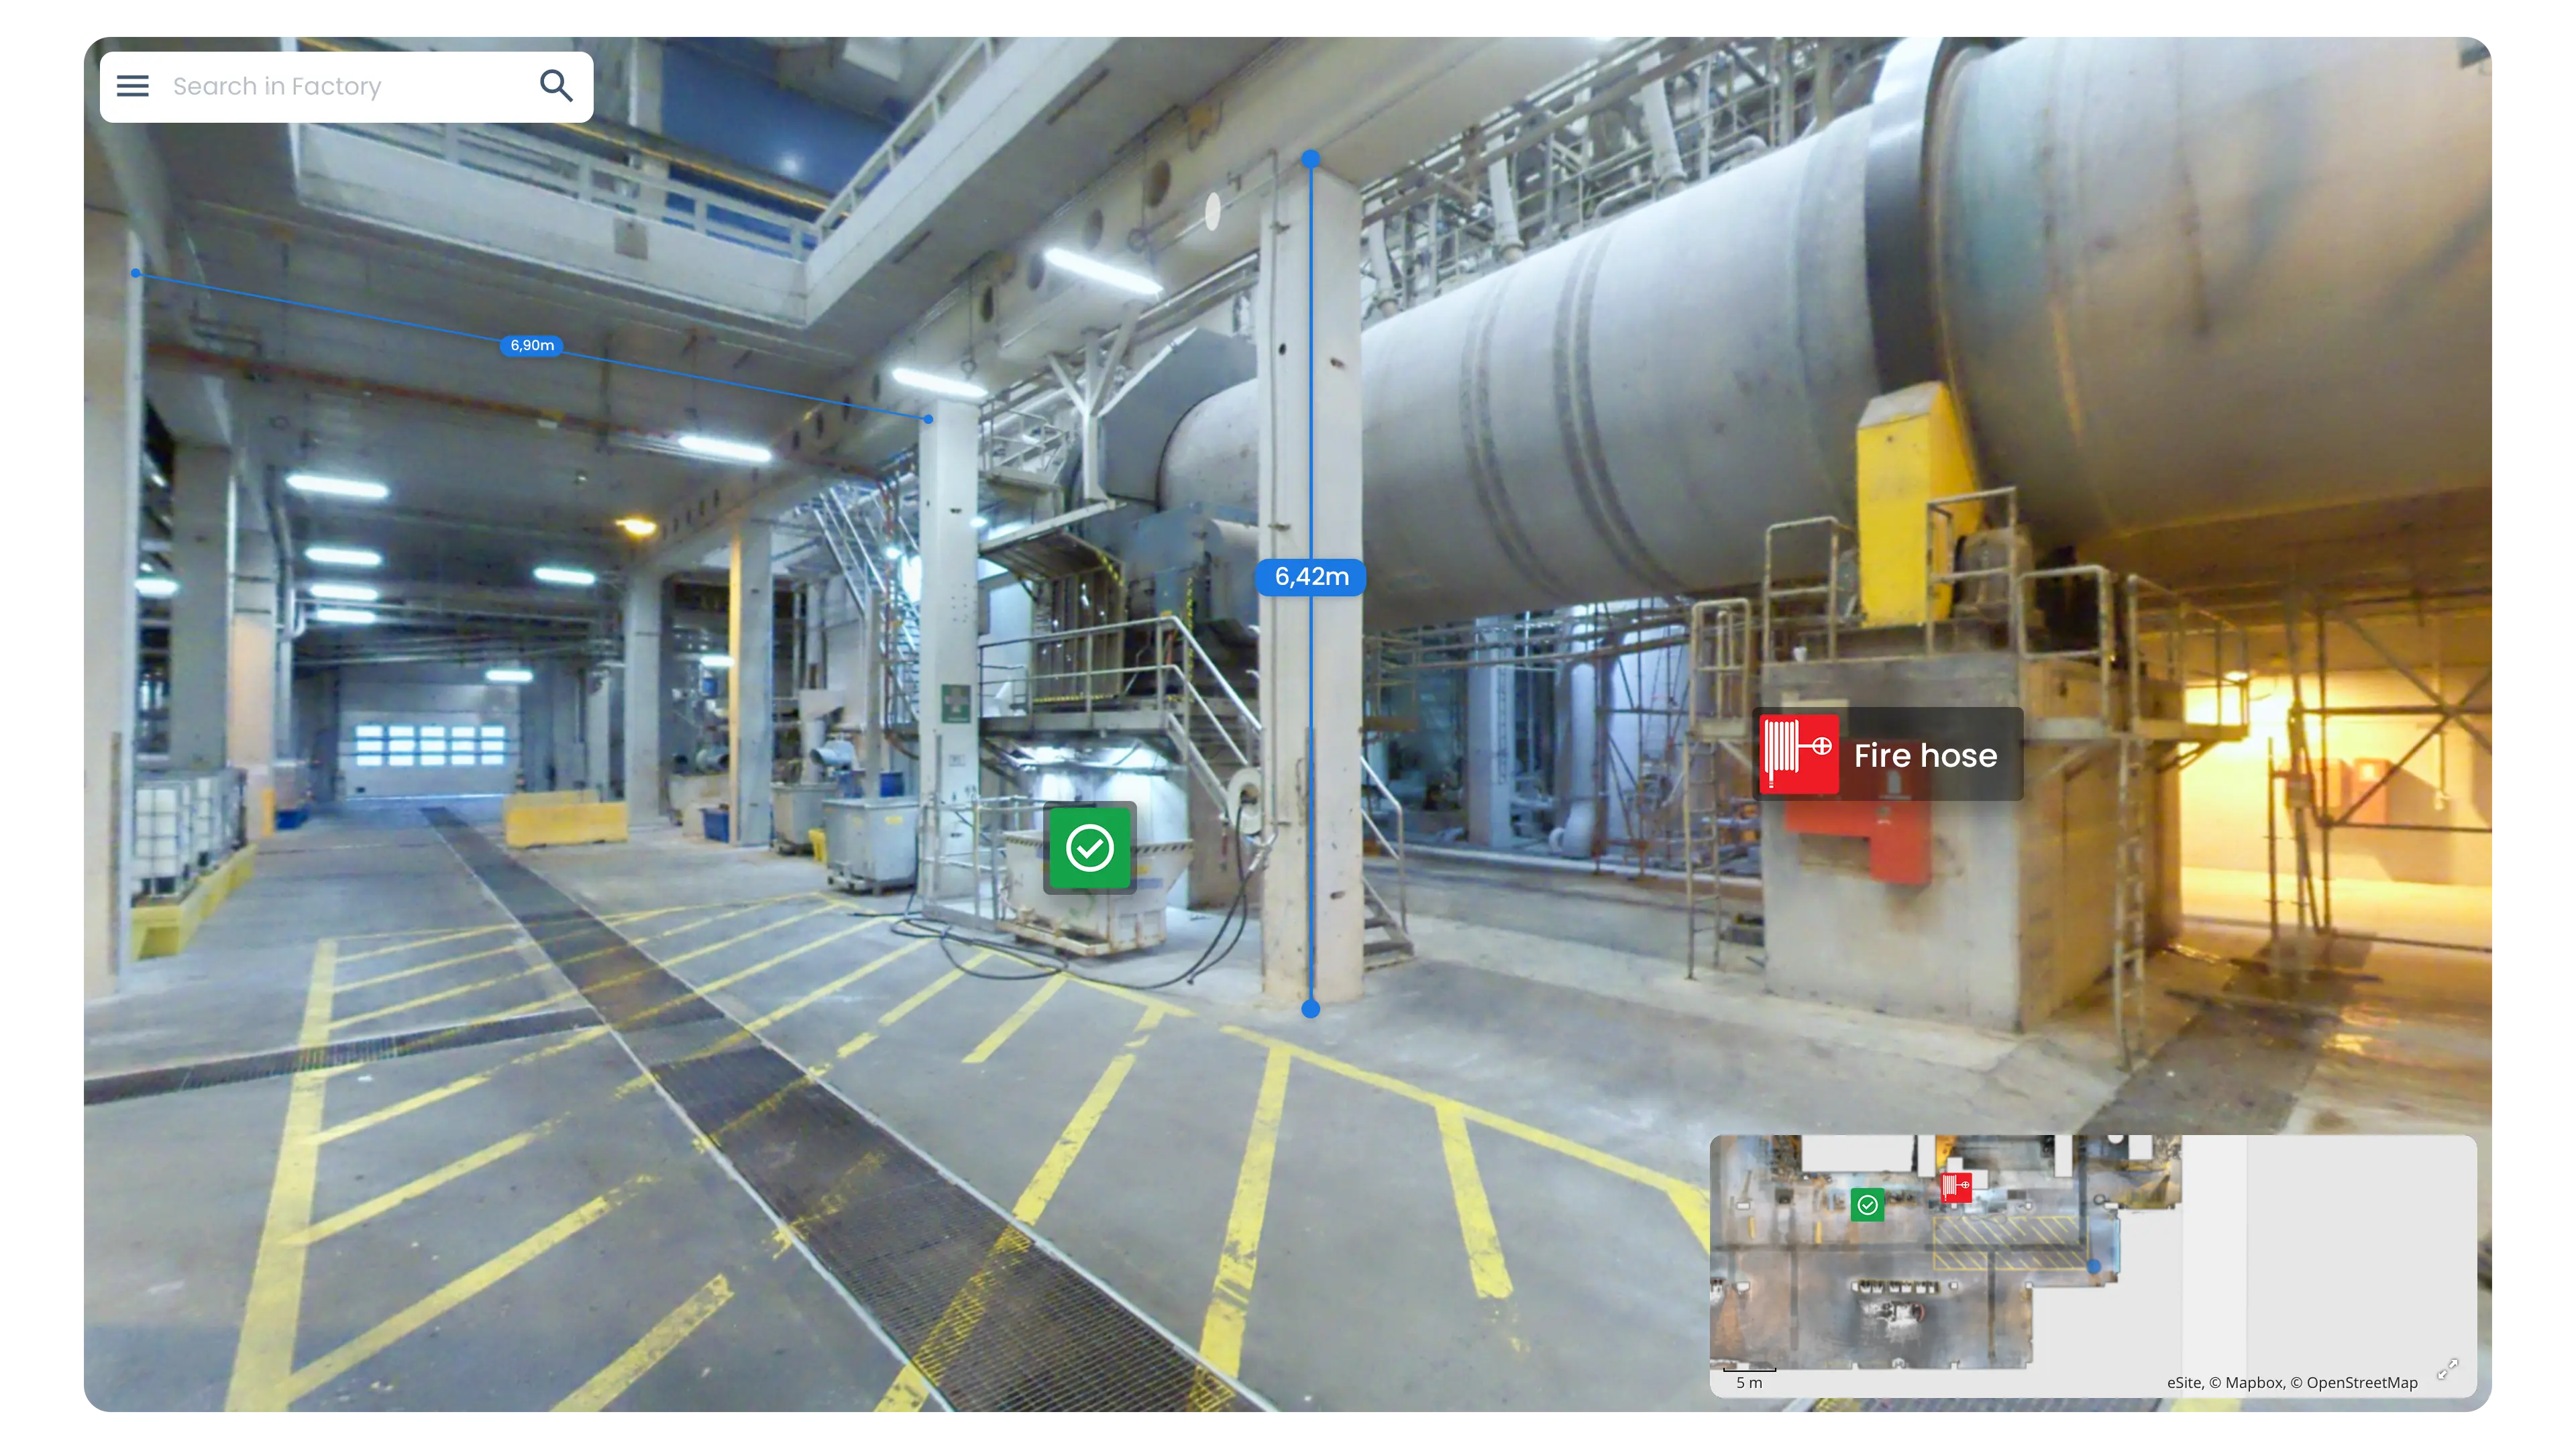2576x1449 pixels.
Task: Open the hamburger menu
Action: point(132,86)
